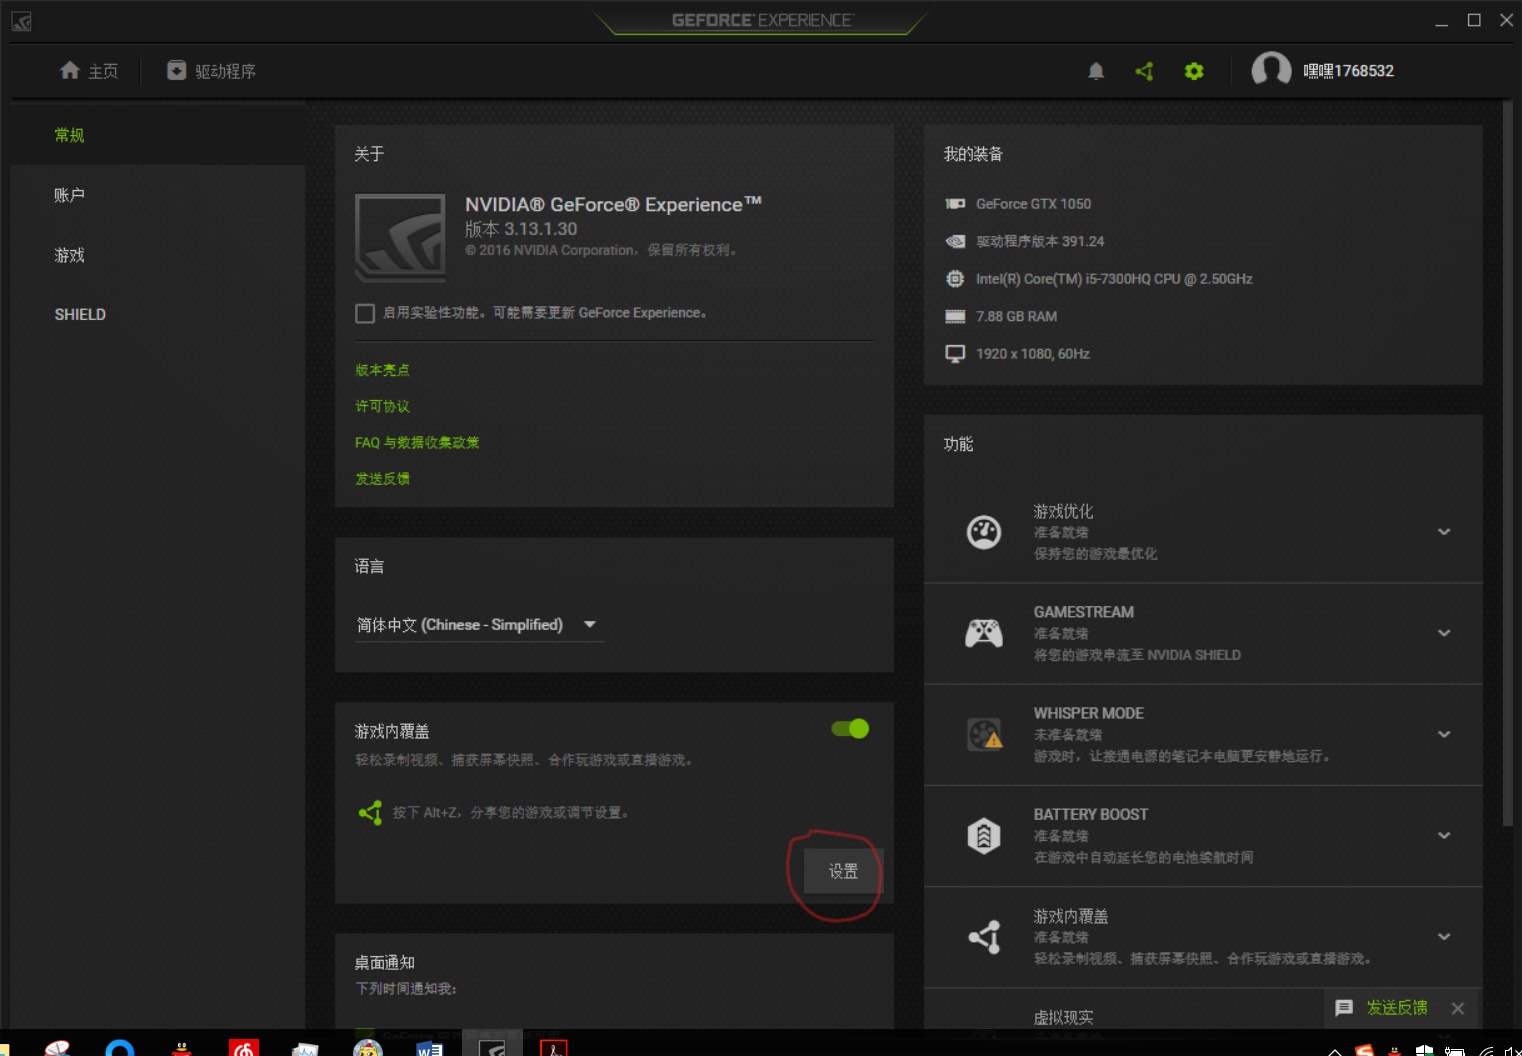Expand the GAMESTREAM feature row
The width and height of the screenshot is (1522, 1056).
tap(1443, 633)
